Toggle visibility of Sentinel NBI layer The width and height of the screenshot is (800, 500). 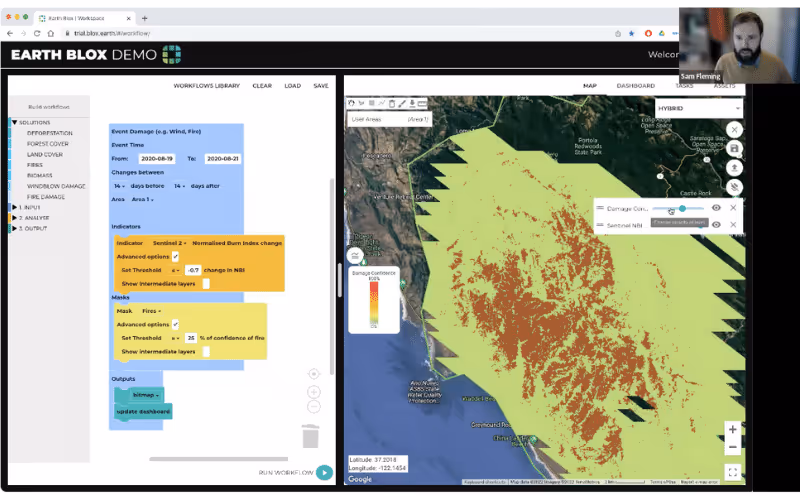[716, 224]
